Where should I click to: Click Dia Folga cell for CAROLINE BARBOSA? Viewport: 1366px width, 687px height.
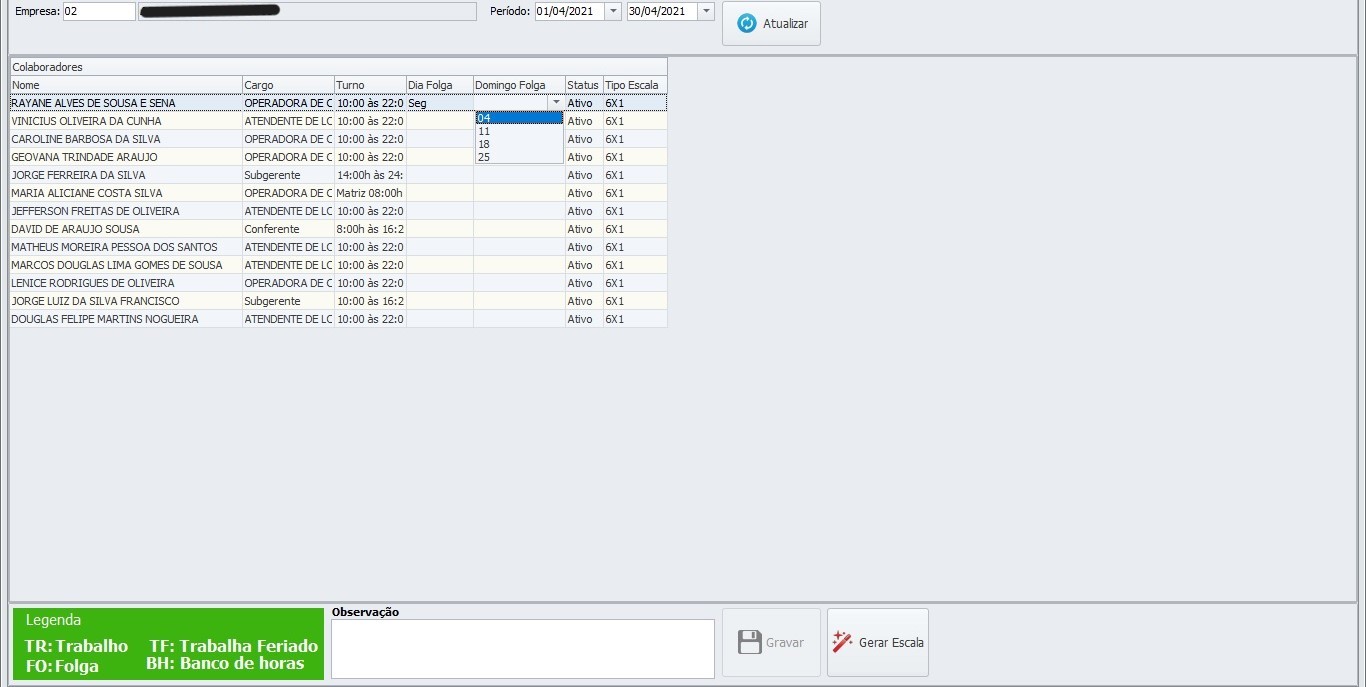[440, 139]
